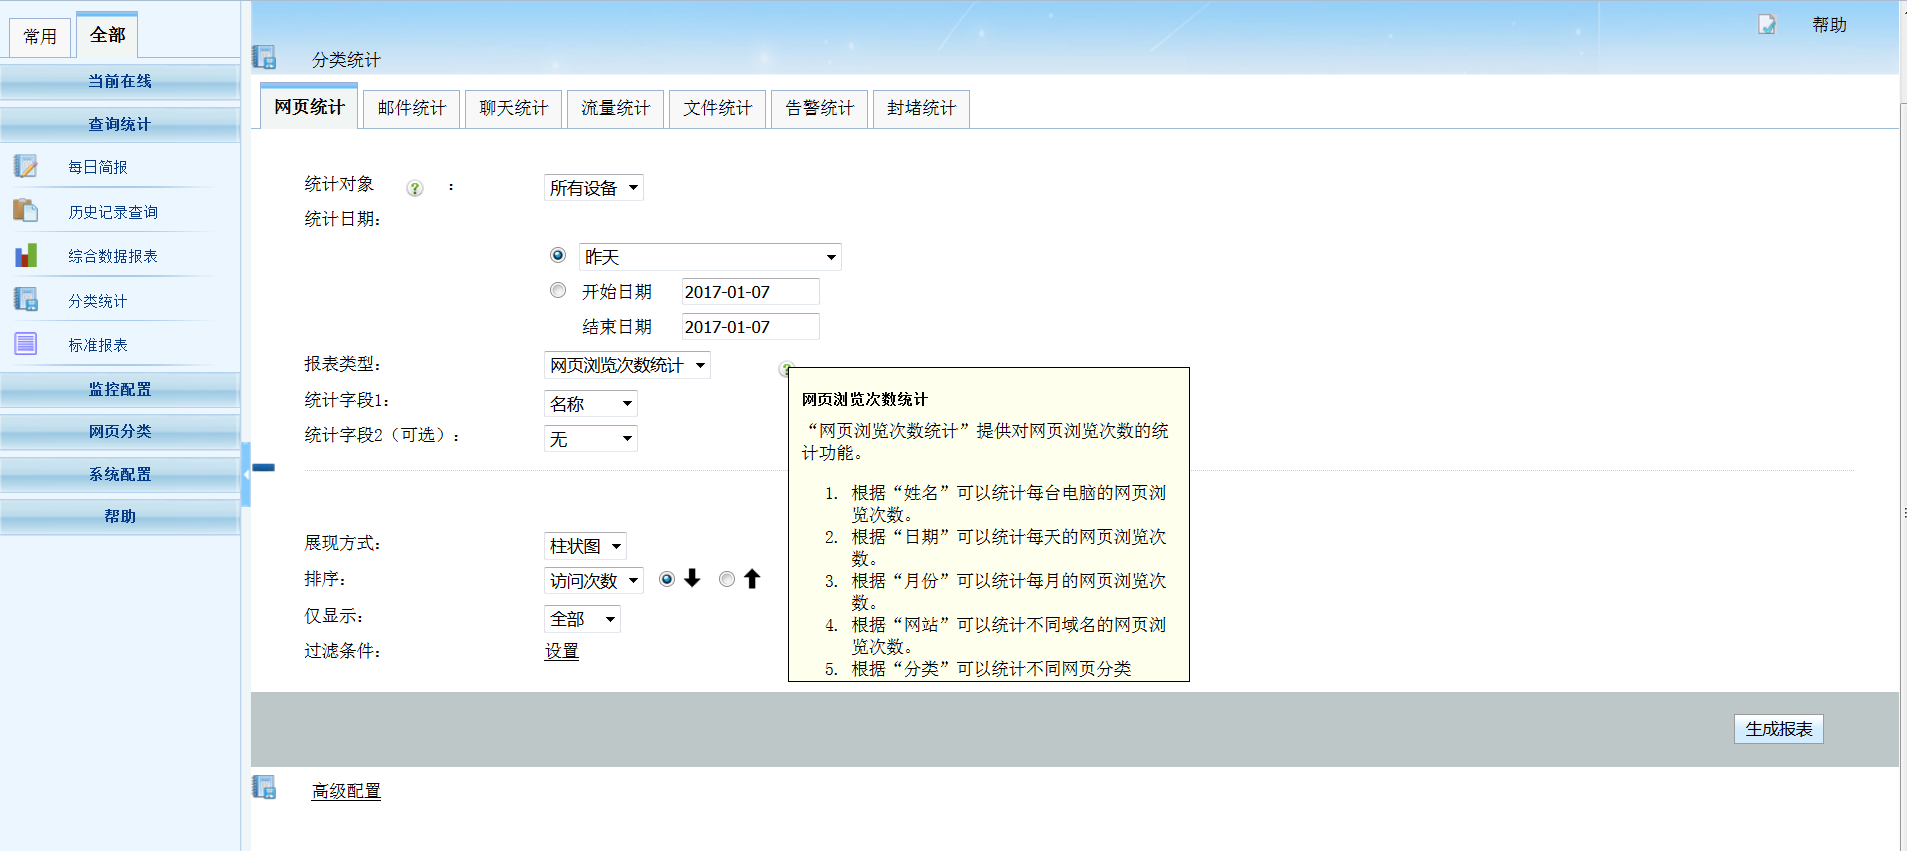Switch to the 邮件统计 tab
Viewport: 1907px width, 851px height.
412,108
